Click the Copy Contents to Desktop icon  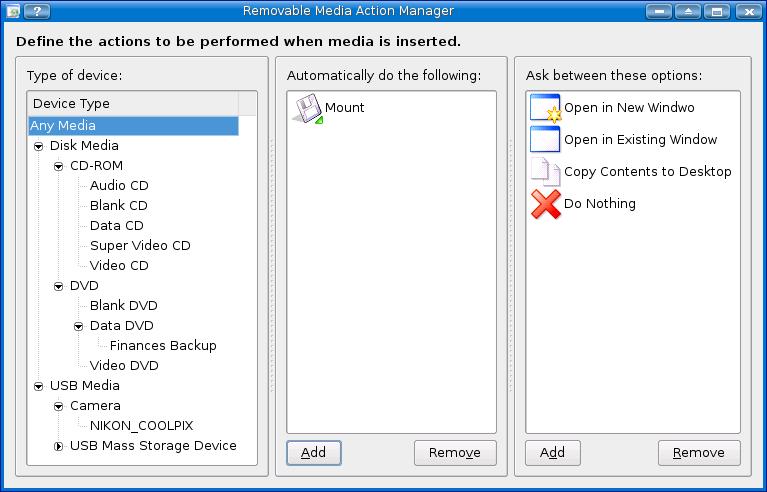coord(545,172)
